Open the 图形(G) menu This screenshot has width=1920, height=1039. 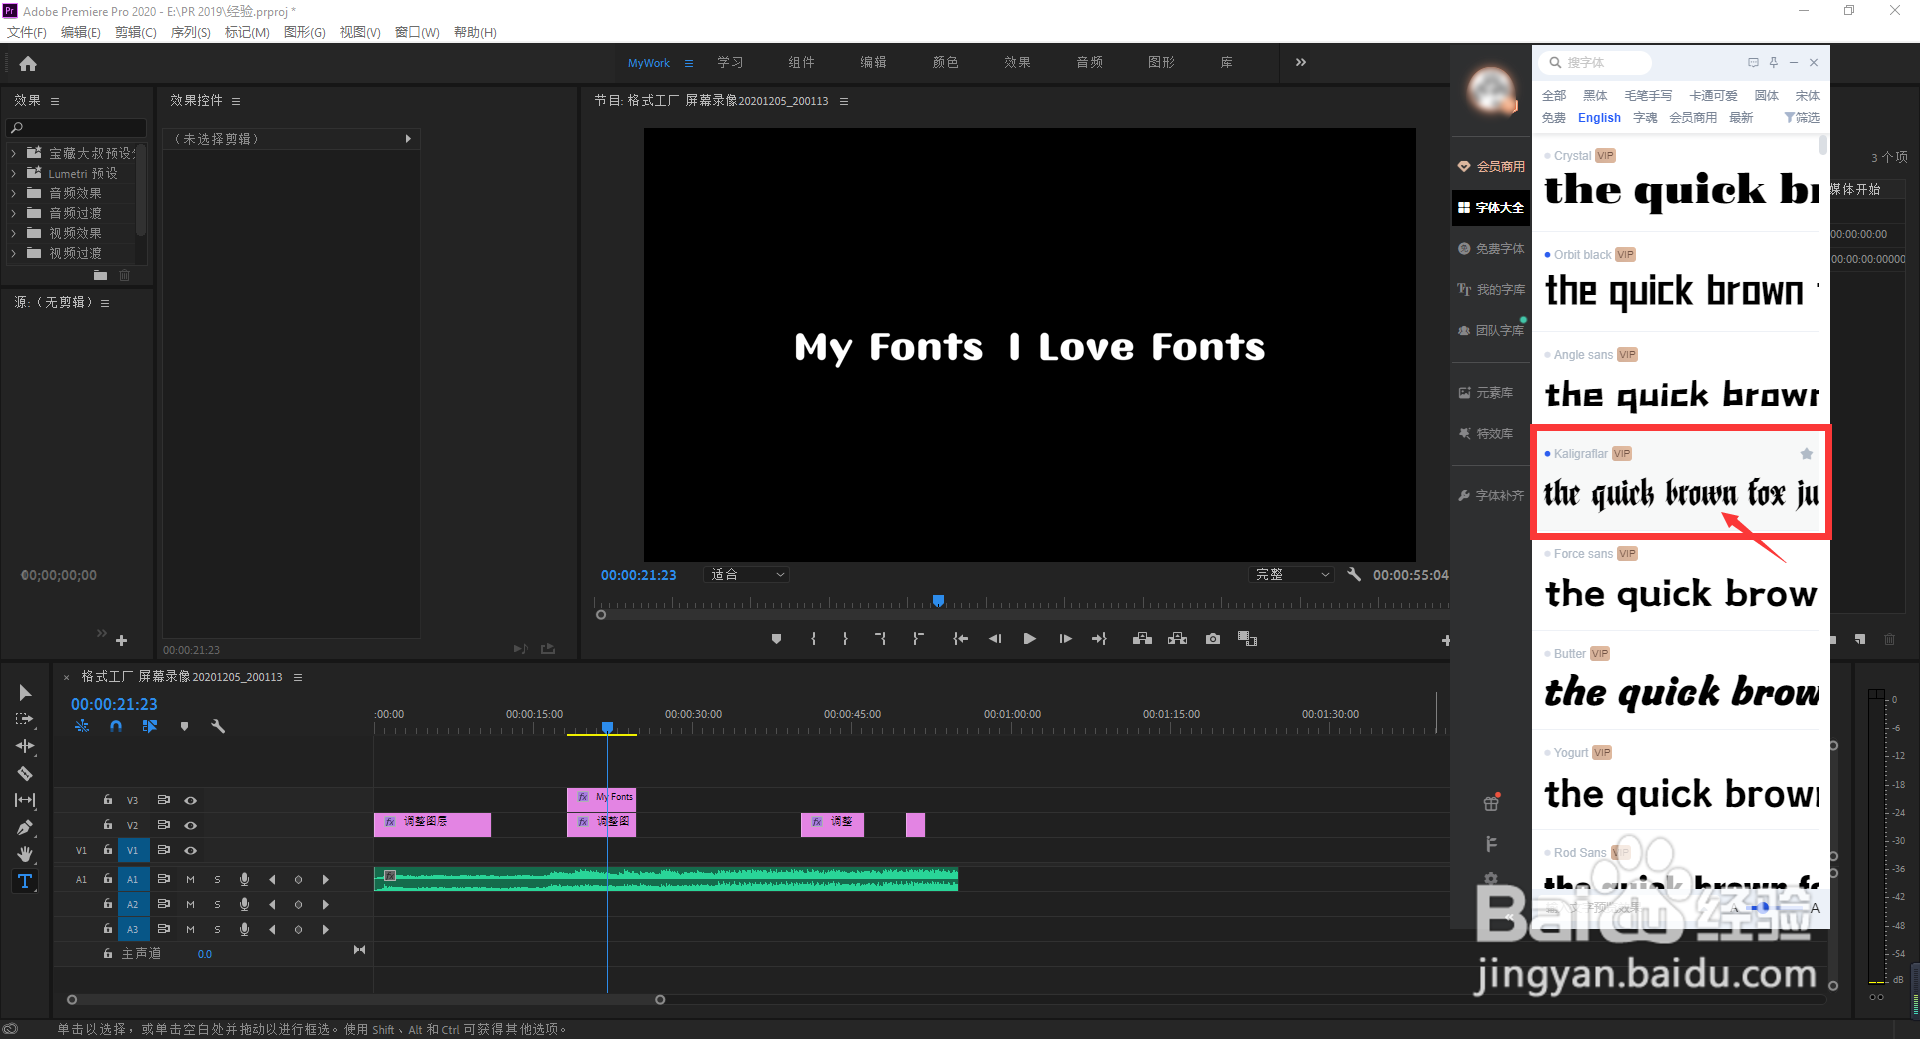pos(305,32)
